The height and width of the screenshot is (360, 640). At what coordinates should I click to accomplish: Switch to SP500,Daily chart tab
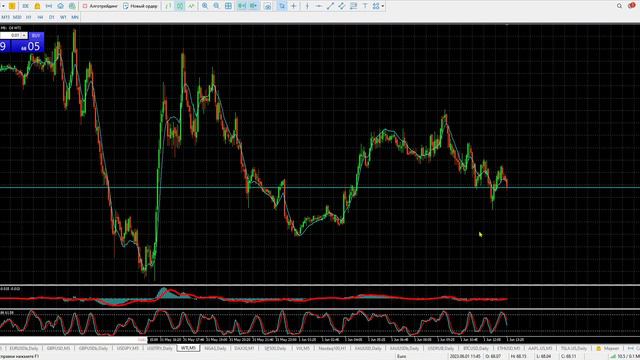[x=275, y=348]
